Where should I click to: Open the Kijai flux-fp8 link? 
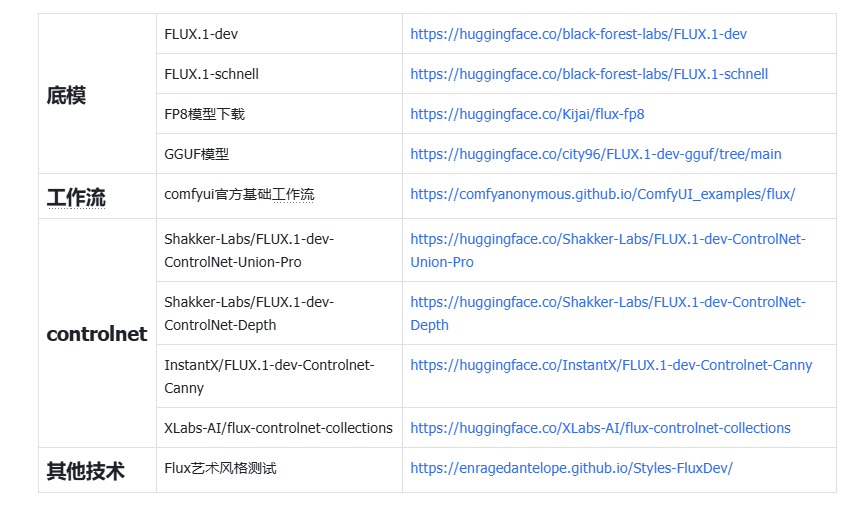[x=527, y=114]
